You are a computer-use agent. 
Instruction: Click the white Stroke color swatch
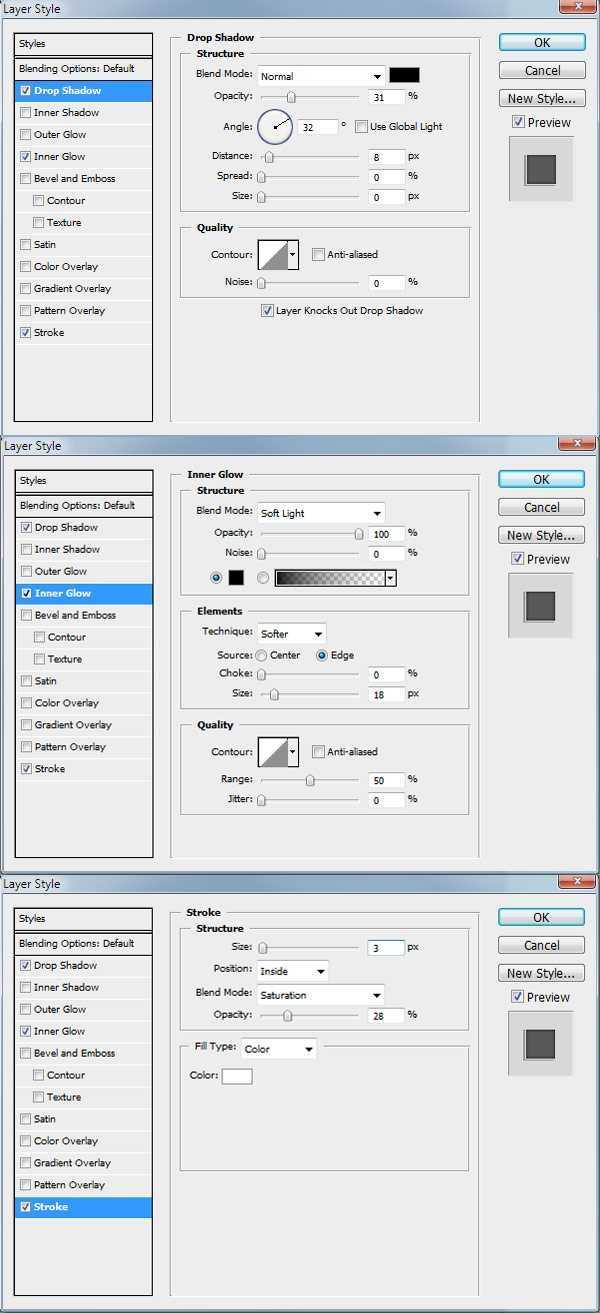point(237,1076)
